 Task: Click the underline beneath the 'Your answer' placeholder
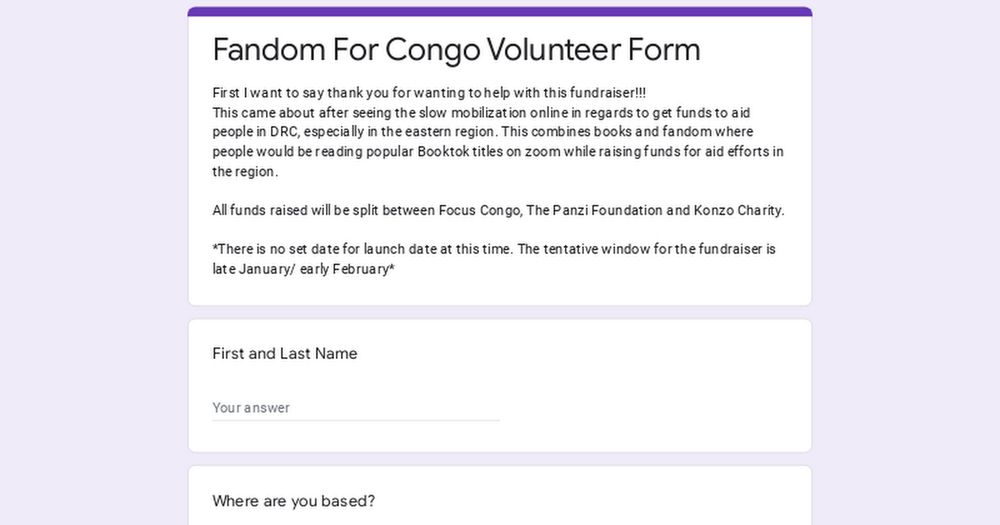(x=356, y=421)
